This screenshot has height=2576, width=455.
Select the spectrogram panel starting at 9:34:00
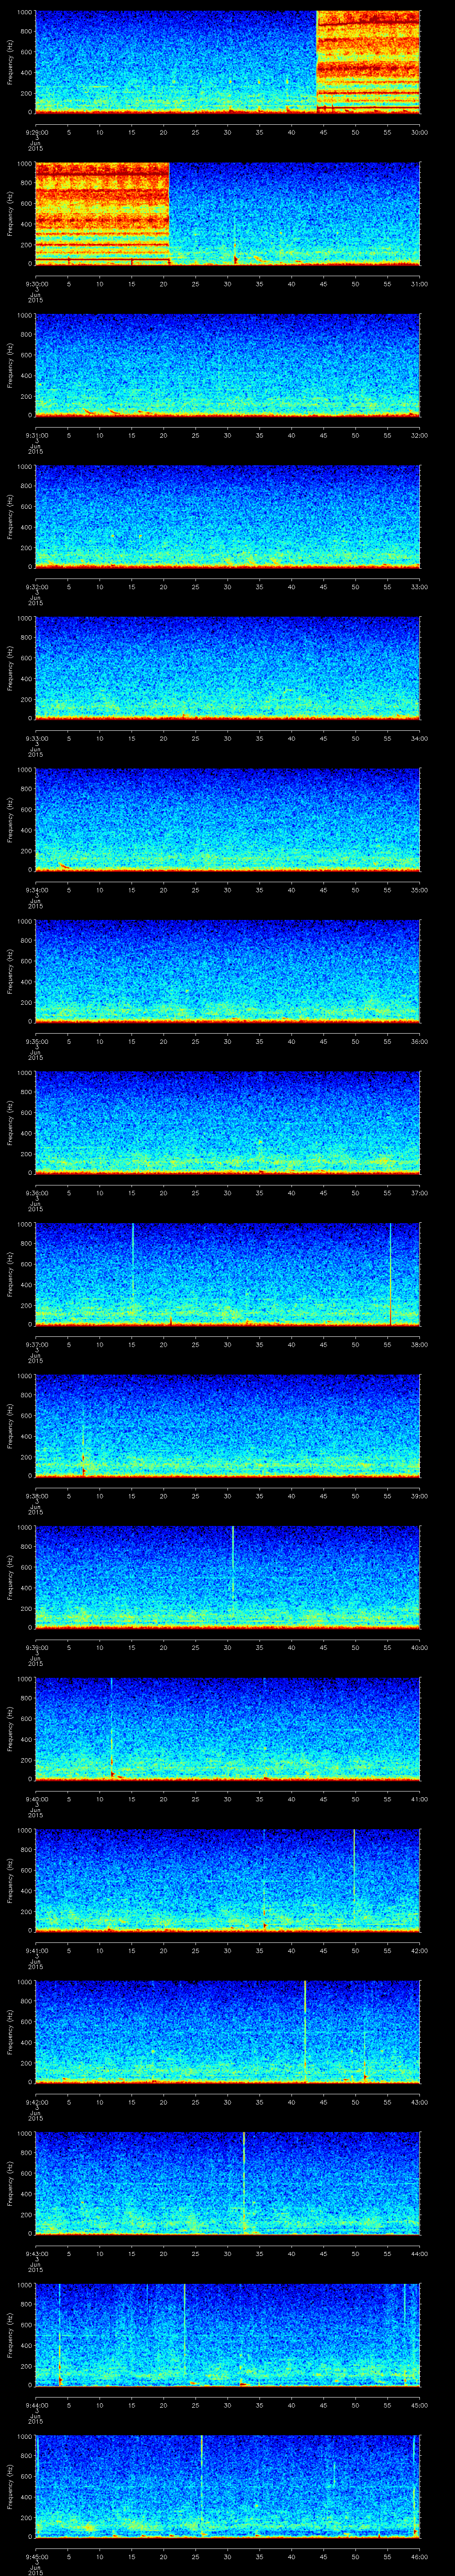(x=227, y=819)
